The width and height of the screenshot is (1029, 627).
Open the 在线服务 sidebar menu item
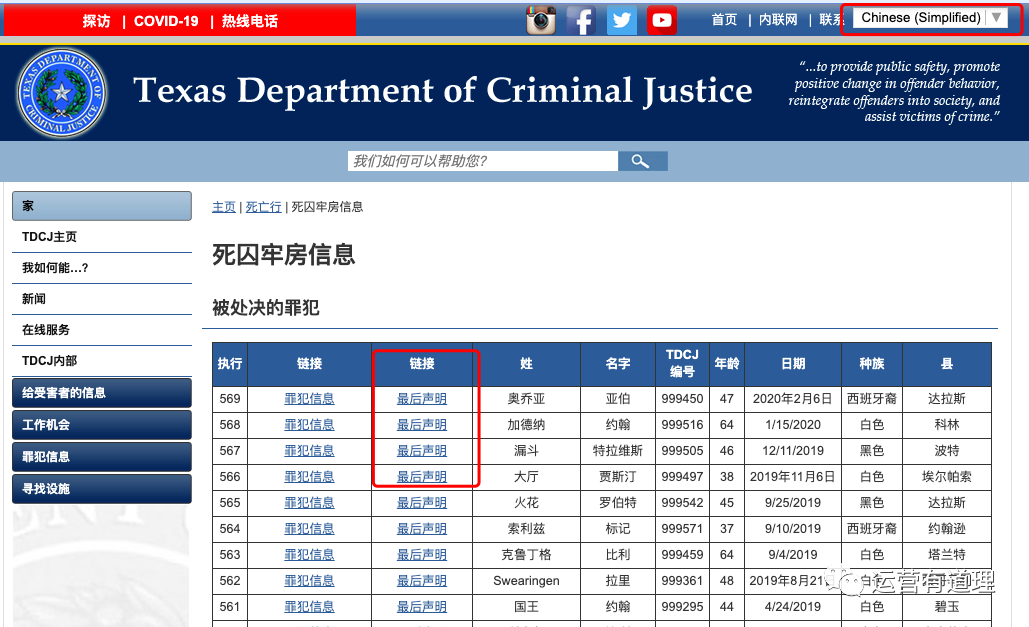(x=46, y=330)
